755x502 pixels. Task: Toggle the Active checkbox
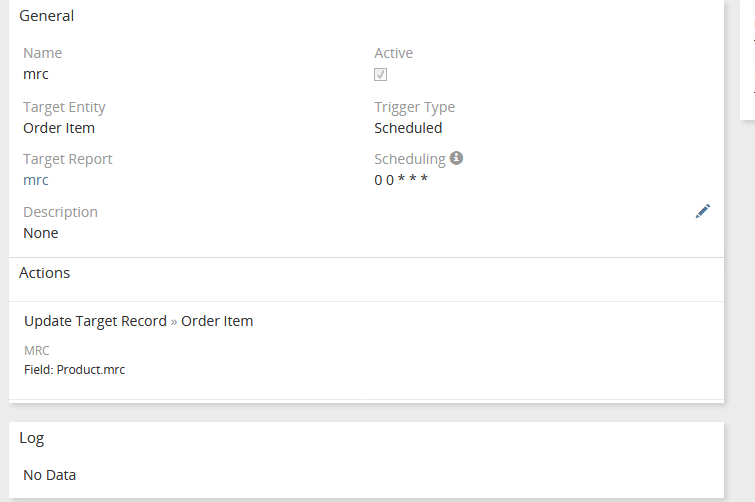click(381, 75)
